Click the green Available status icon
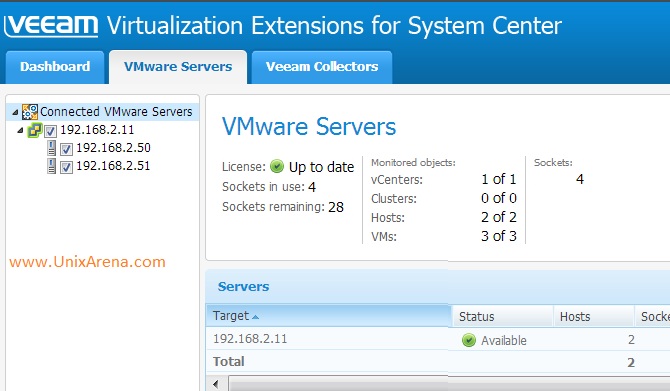The height and width of the screenshot is (391, 670). point(469,340)
